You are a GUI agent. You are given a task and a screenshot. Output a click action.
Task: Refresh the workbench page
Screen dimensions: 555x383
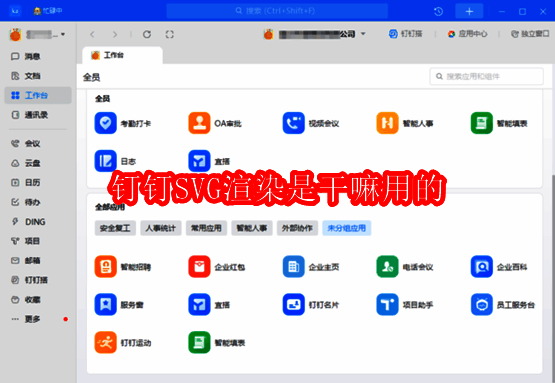(147, 34)
